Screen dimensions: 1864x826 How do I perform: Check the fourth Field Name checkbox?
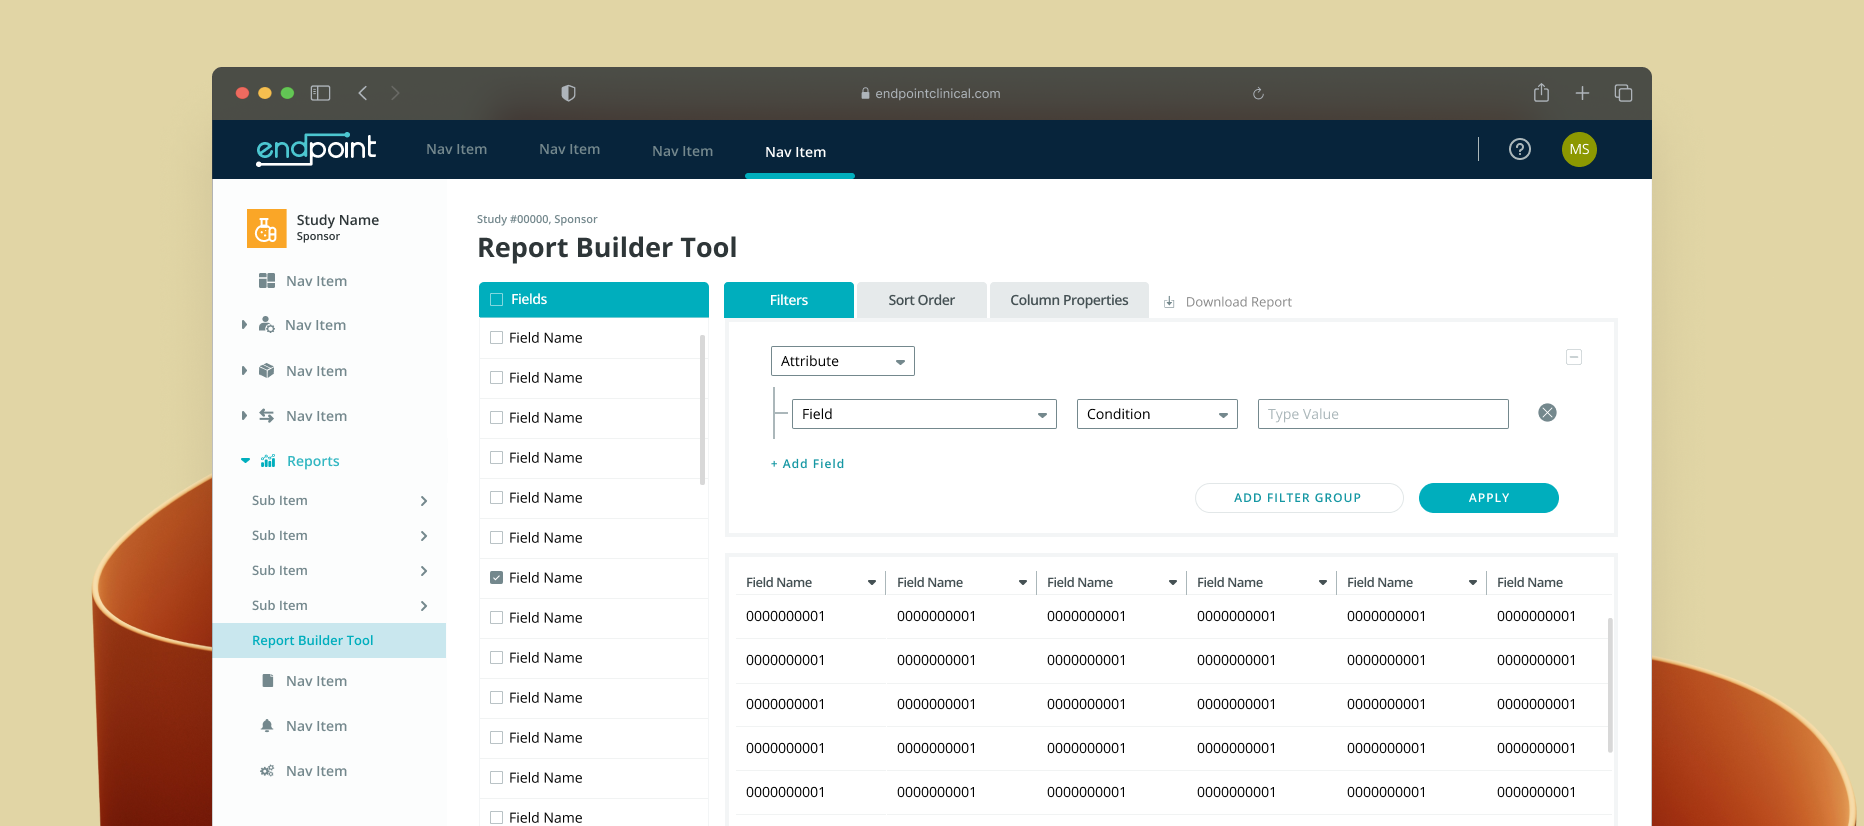[496, 458]
